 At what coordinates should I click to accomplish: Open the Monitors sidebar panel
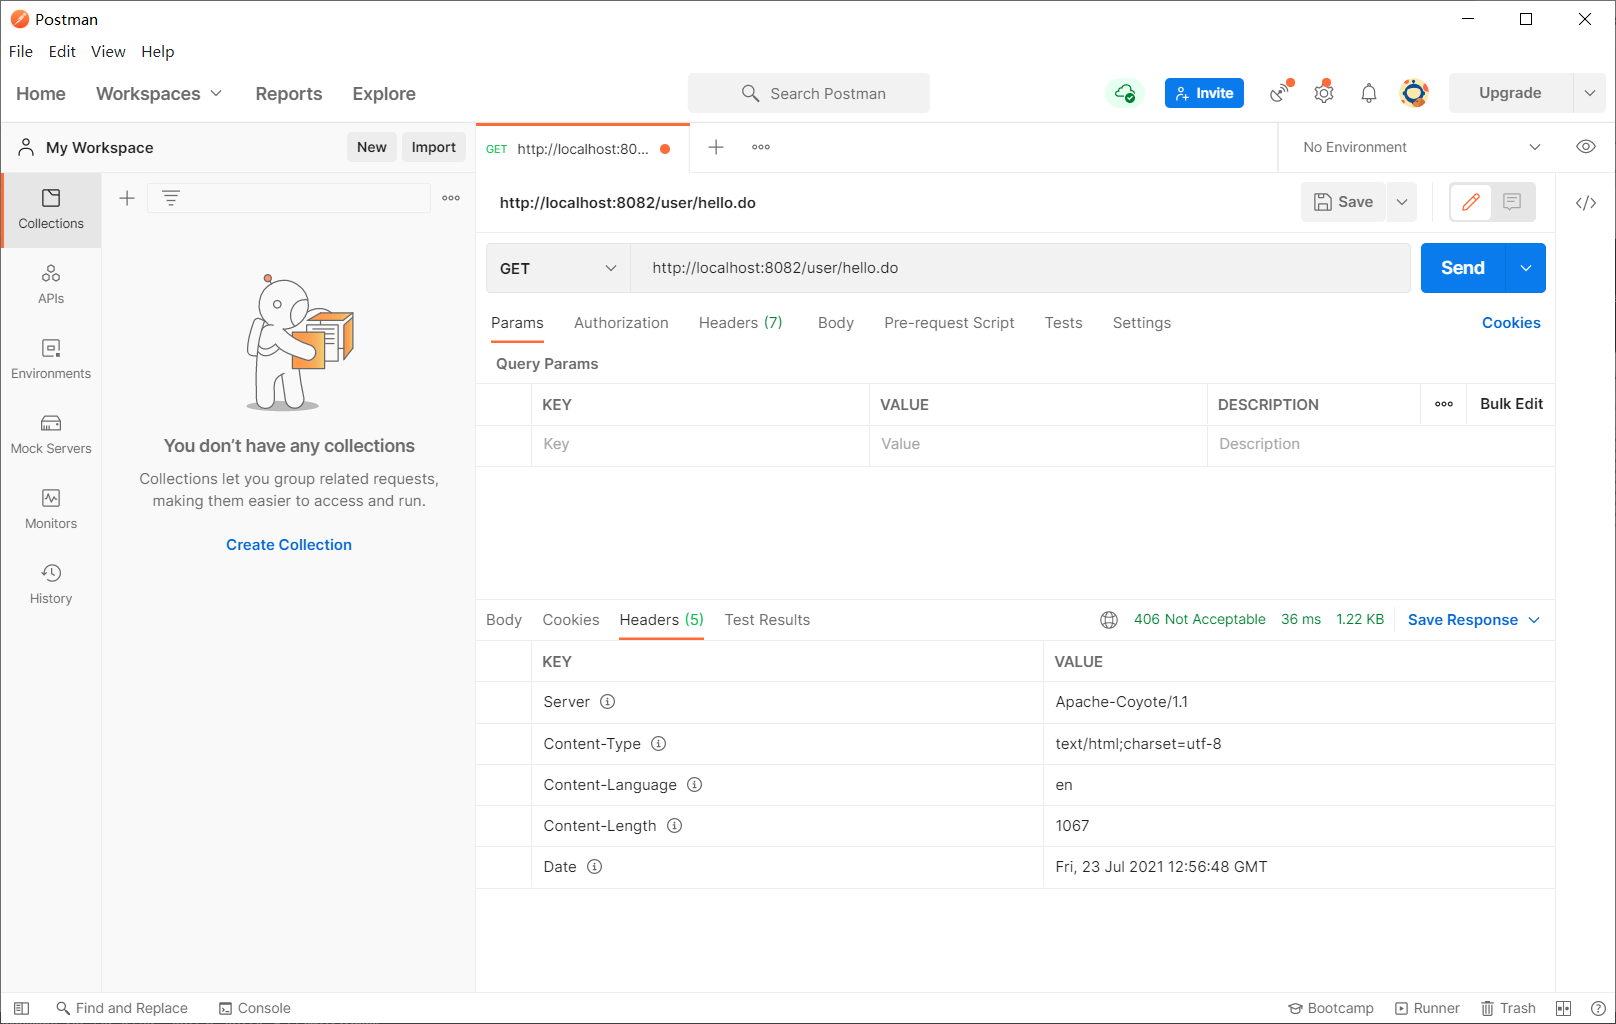click(51, 510)
